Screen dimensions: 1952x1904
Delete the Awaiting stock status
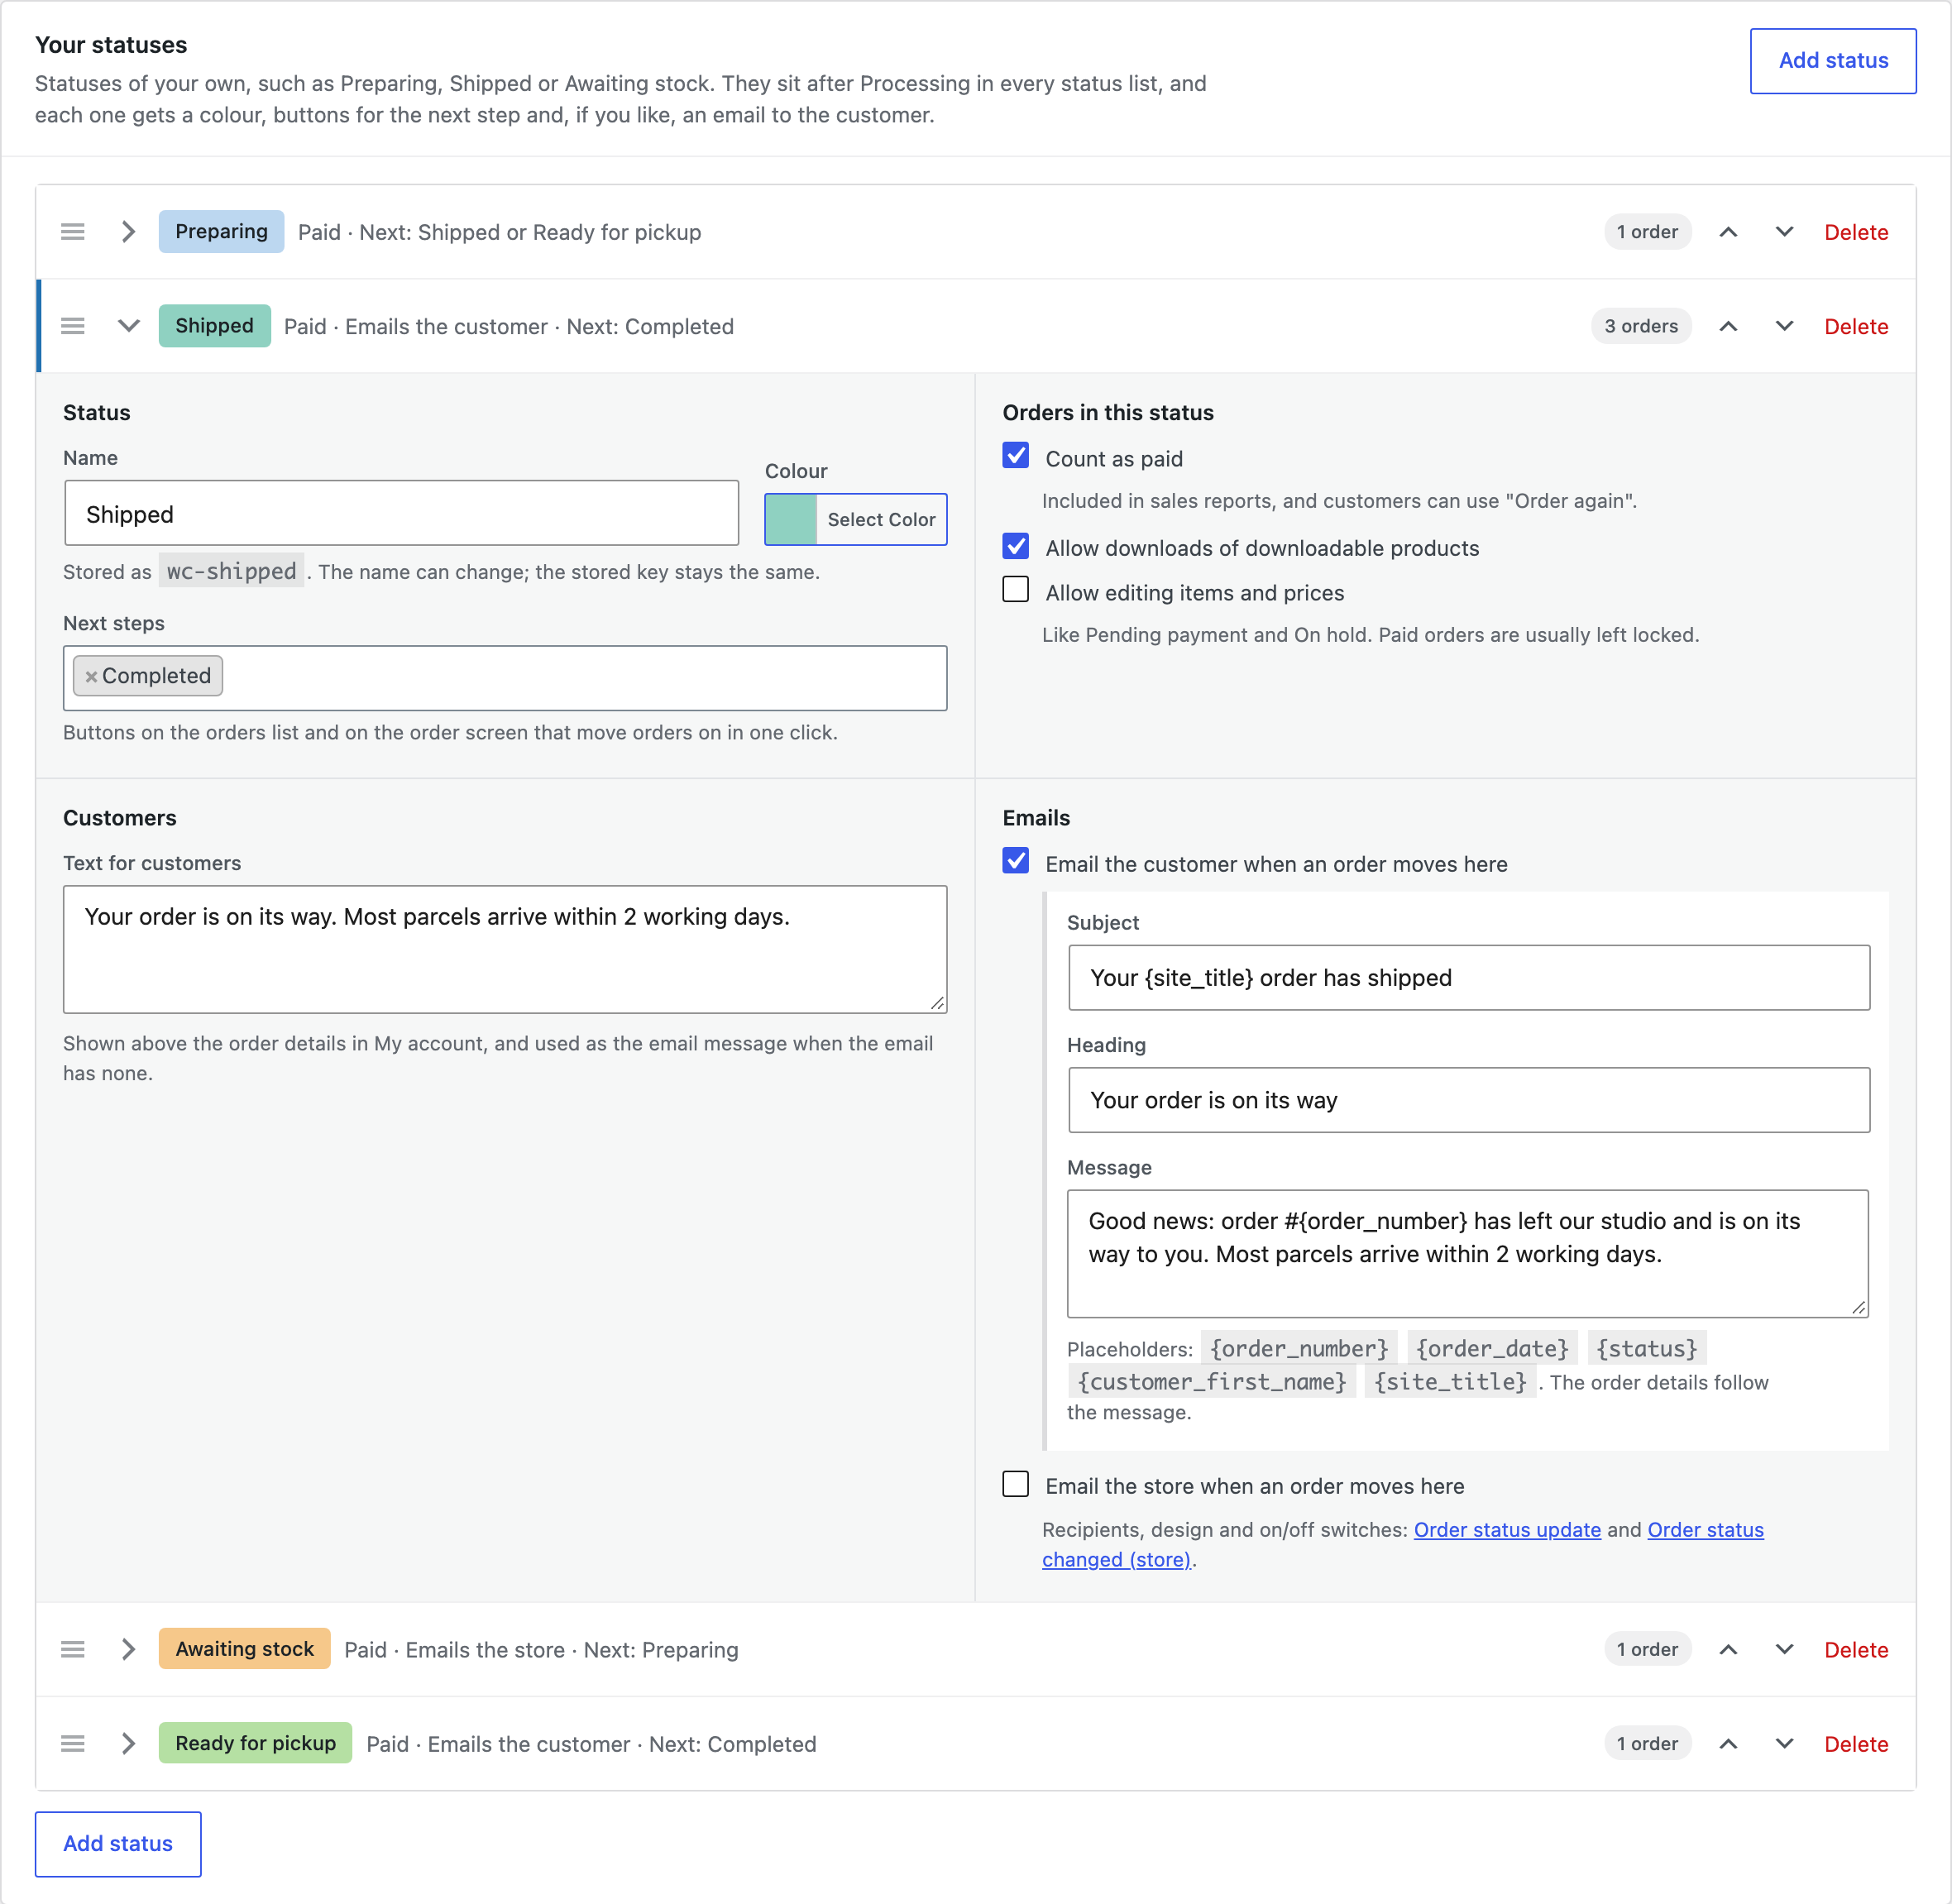tap(1856, 1650)
